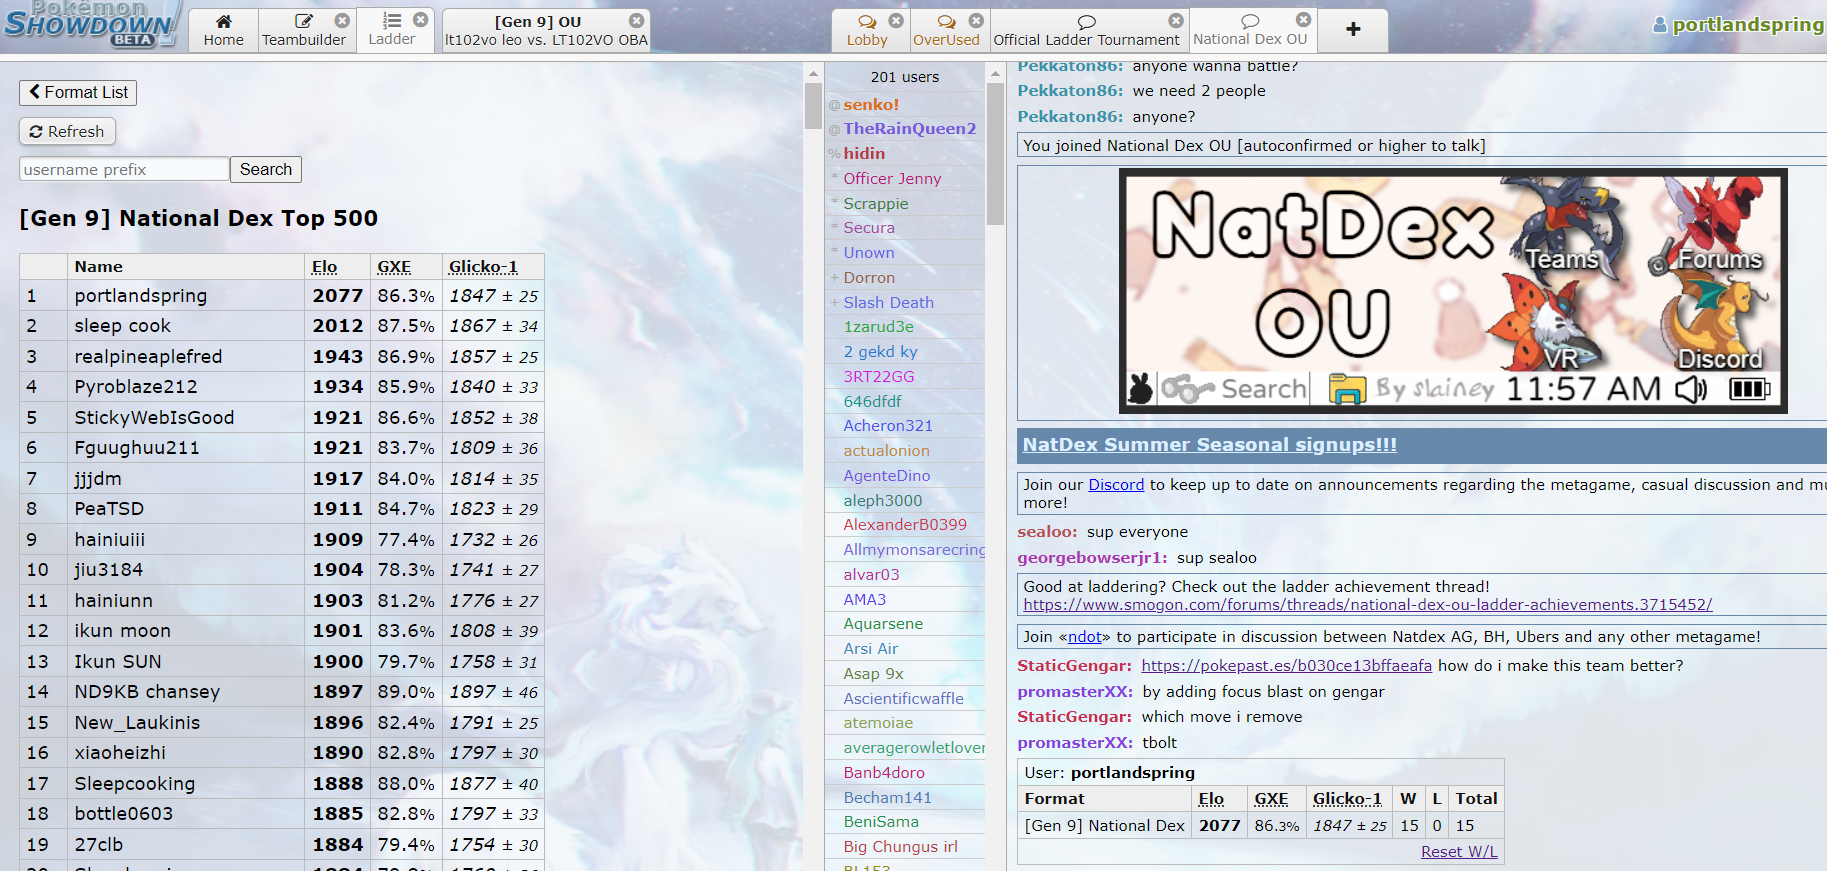This screenshot has width=1827, height=871.
Task: Close the OverUsed chat tab
Action: [977, 20]
